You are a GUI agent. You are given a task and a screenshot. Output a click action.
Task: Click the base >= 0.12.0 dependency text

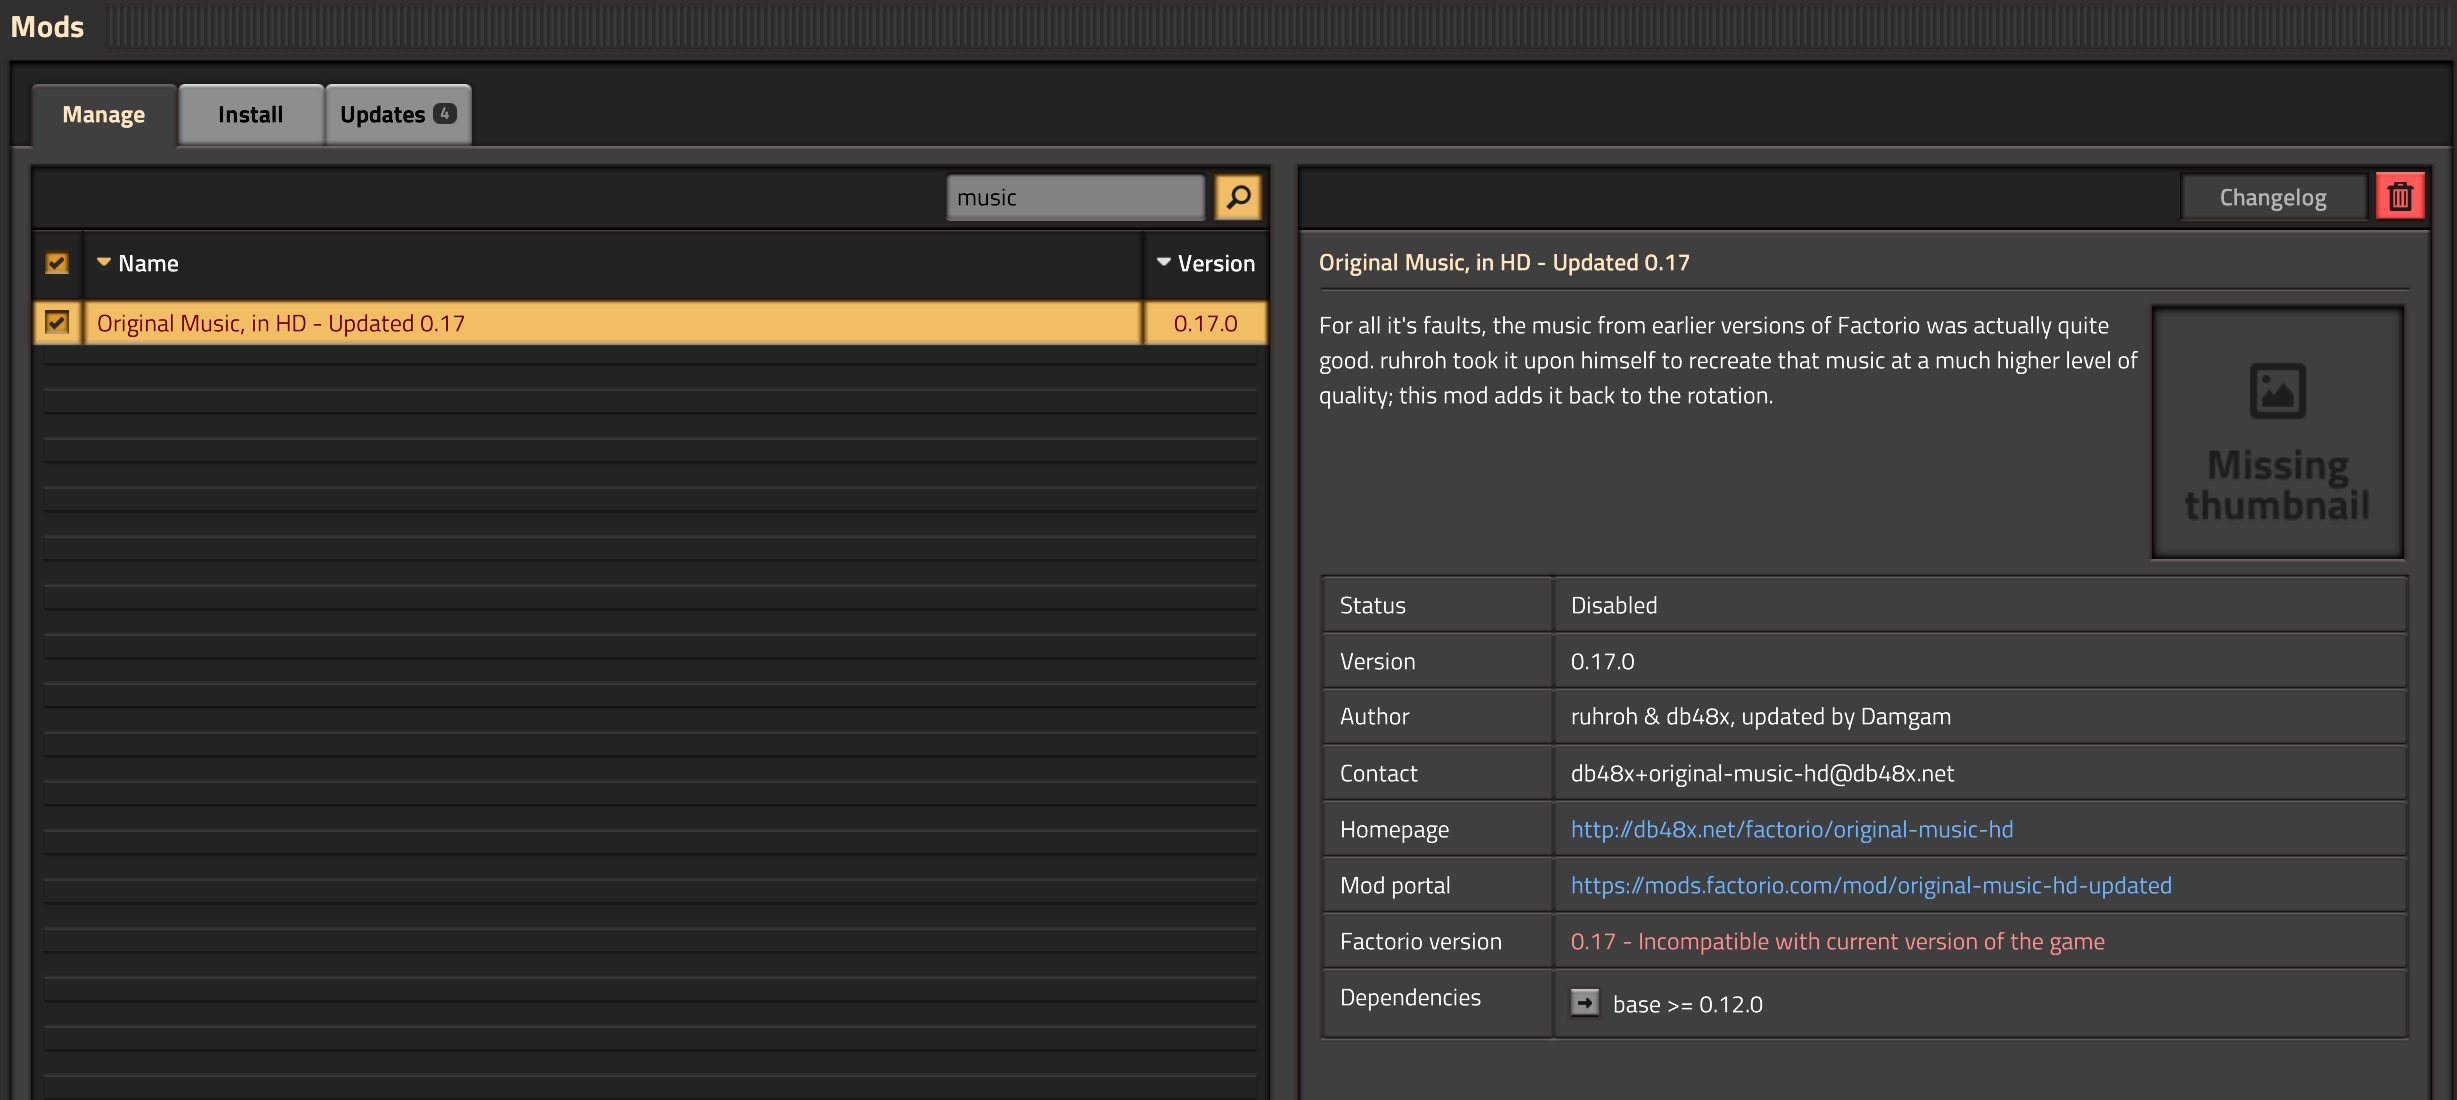point(1688,1004)
